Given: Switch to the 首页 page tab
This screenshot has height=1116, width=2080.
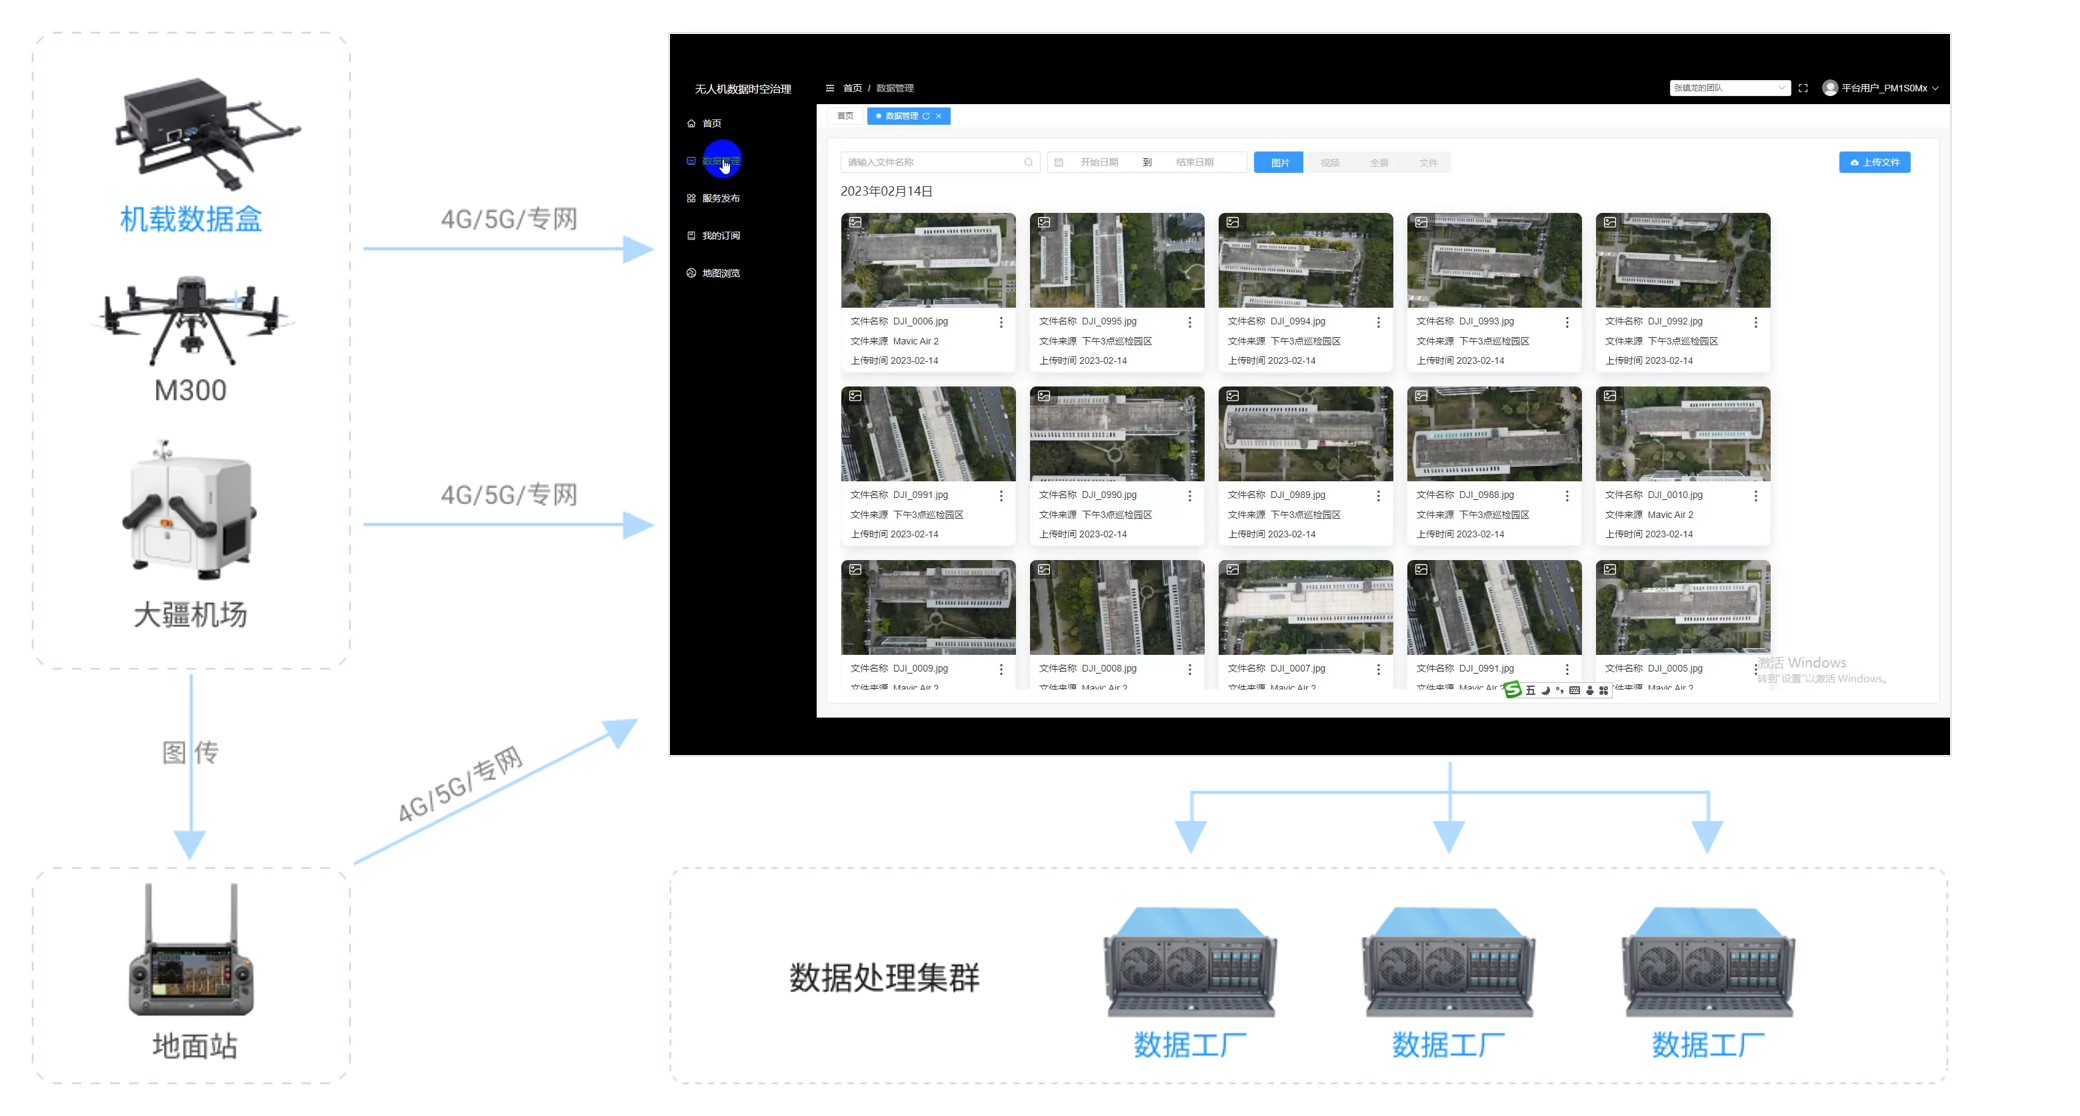Looking at the screenshot, I should click(845, 116).
